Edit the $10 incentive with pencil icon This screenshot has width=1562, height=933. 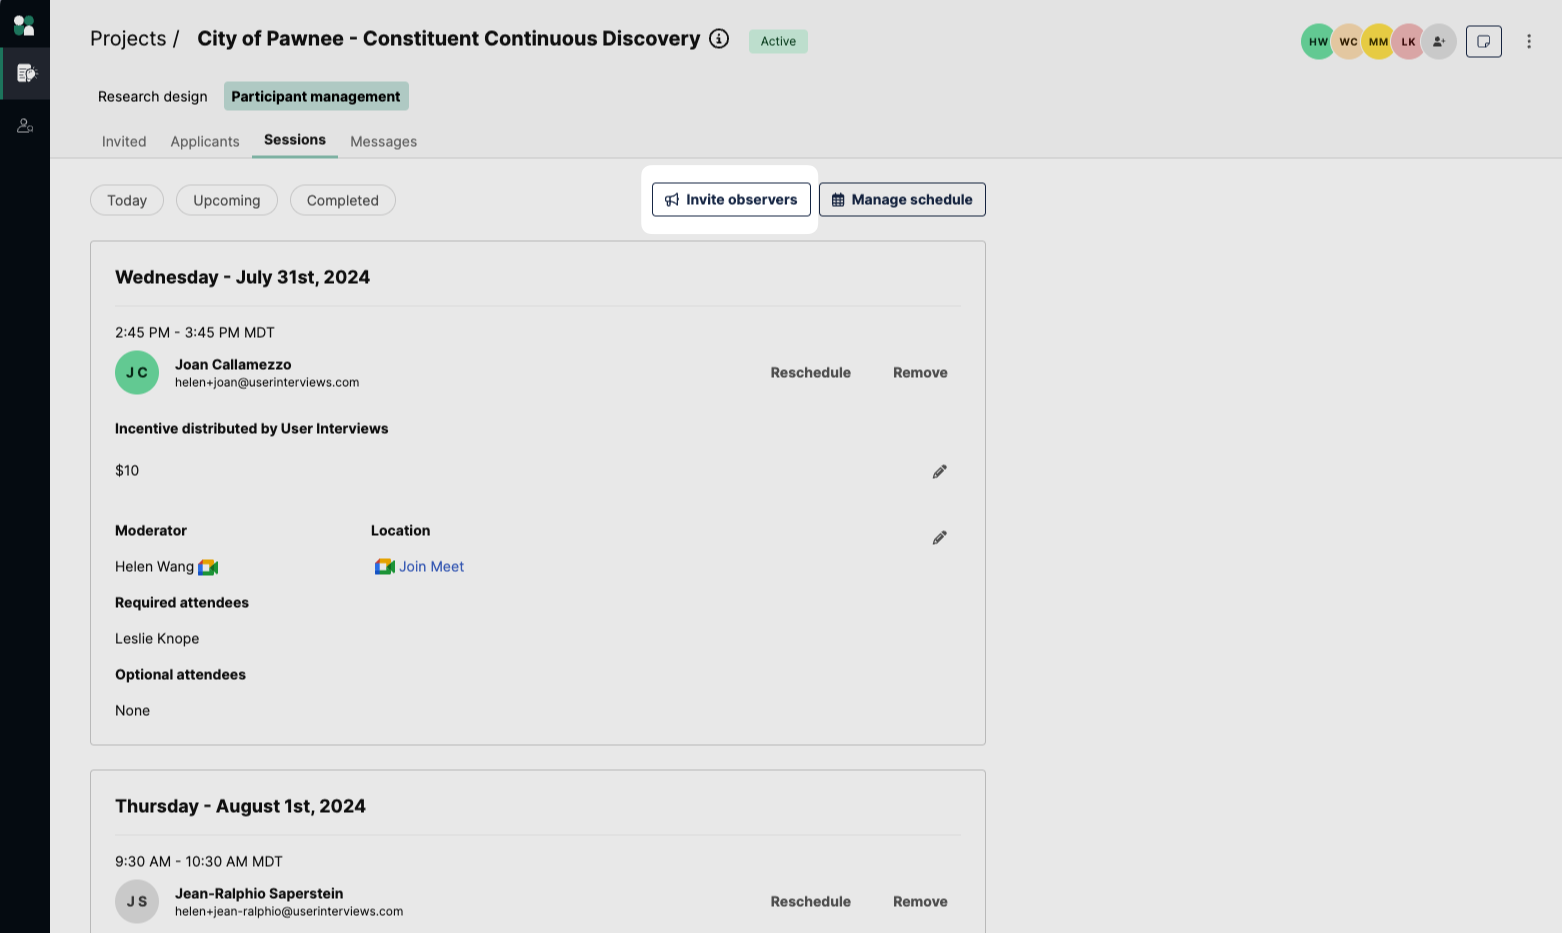tap(940, 471)
